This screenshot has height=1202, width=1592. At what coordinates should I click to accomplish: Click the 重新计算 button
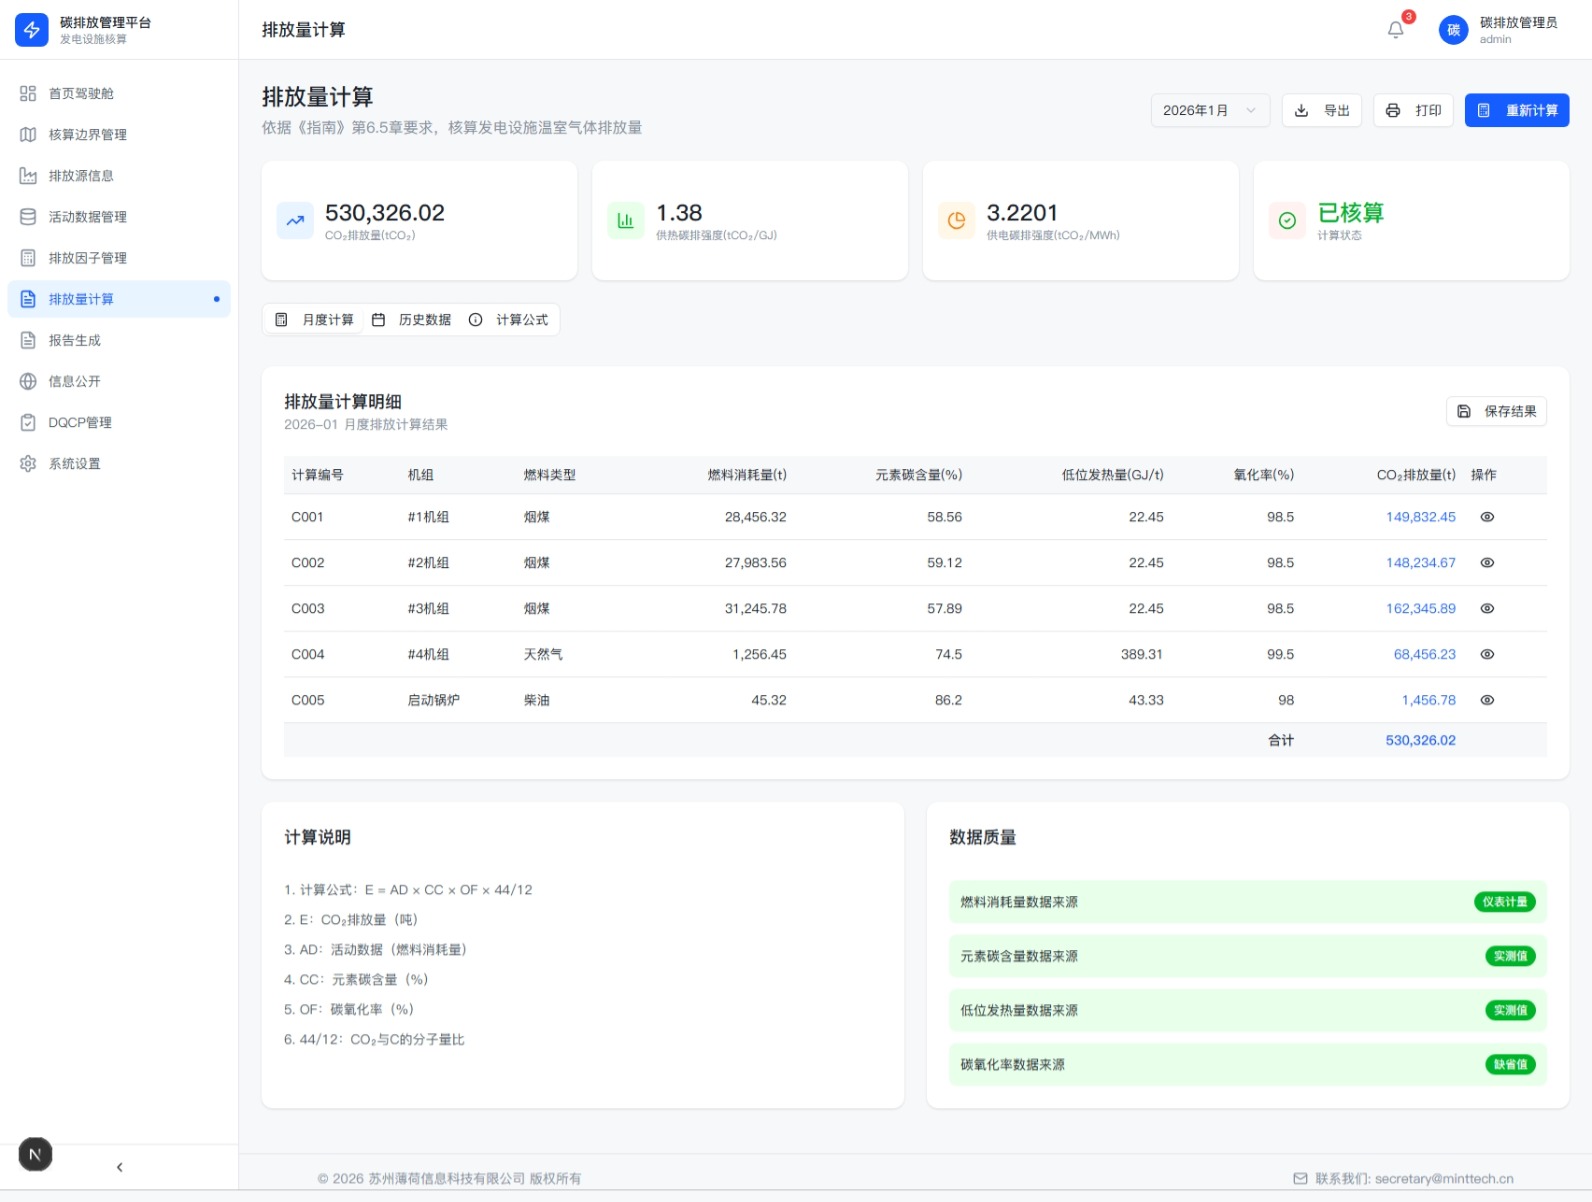pos(1516,110)
